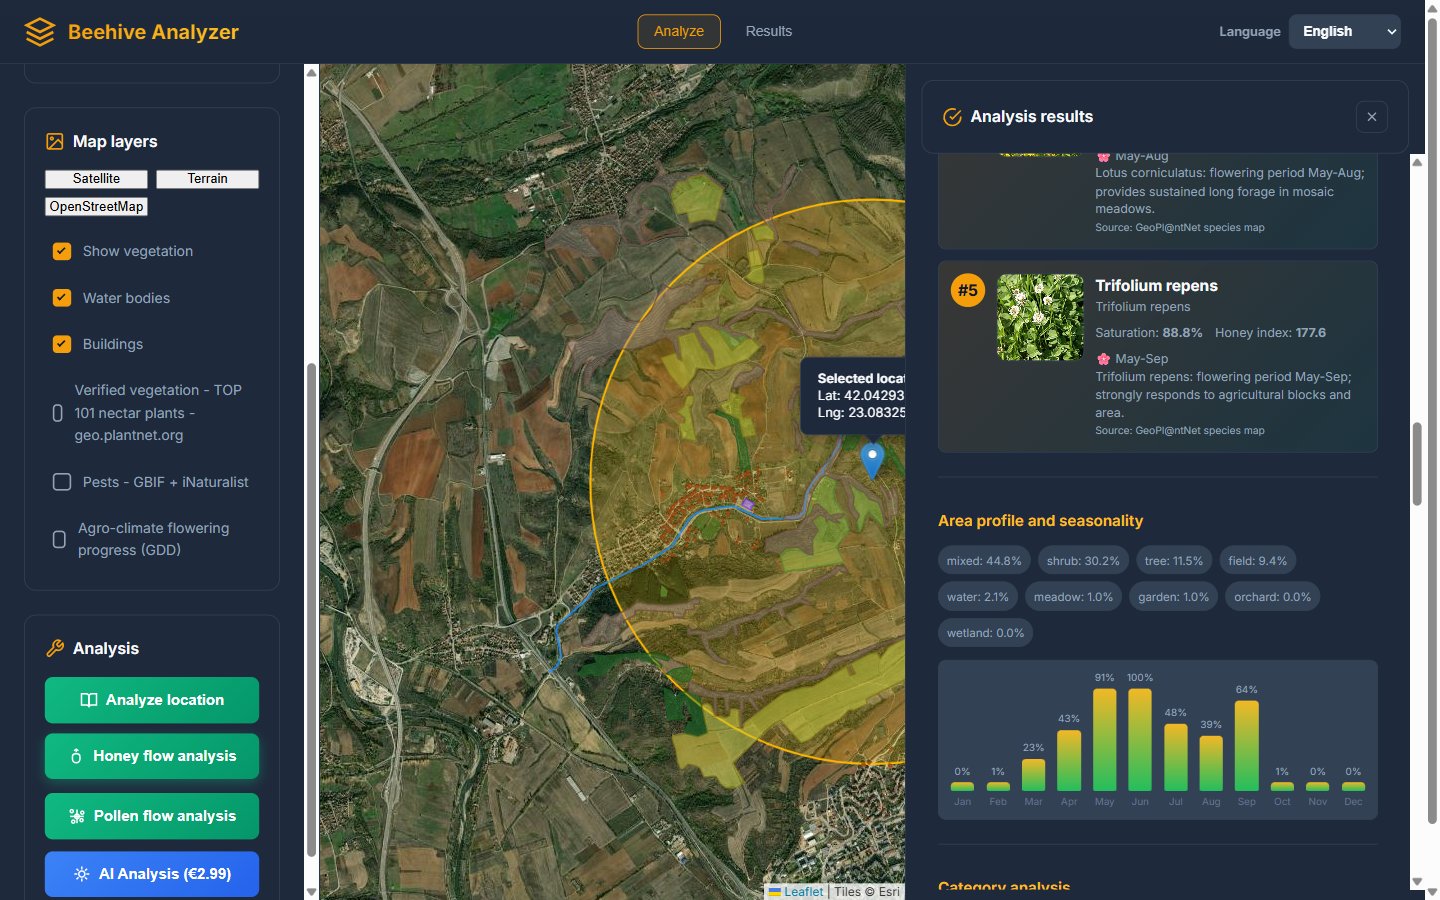
Task: Click the Analyze location button
Action: coord(152,700)
